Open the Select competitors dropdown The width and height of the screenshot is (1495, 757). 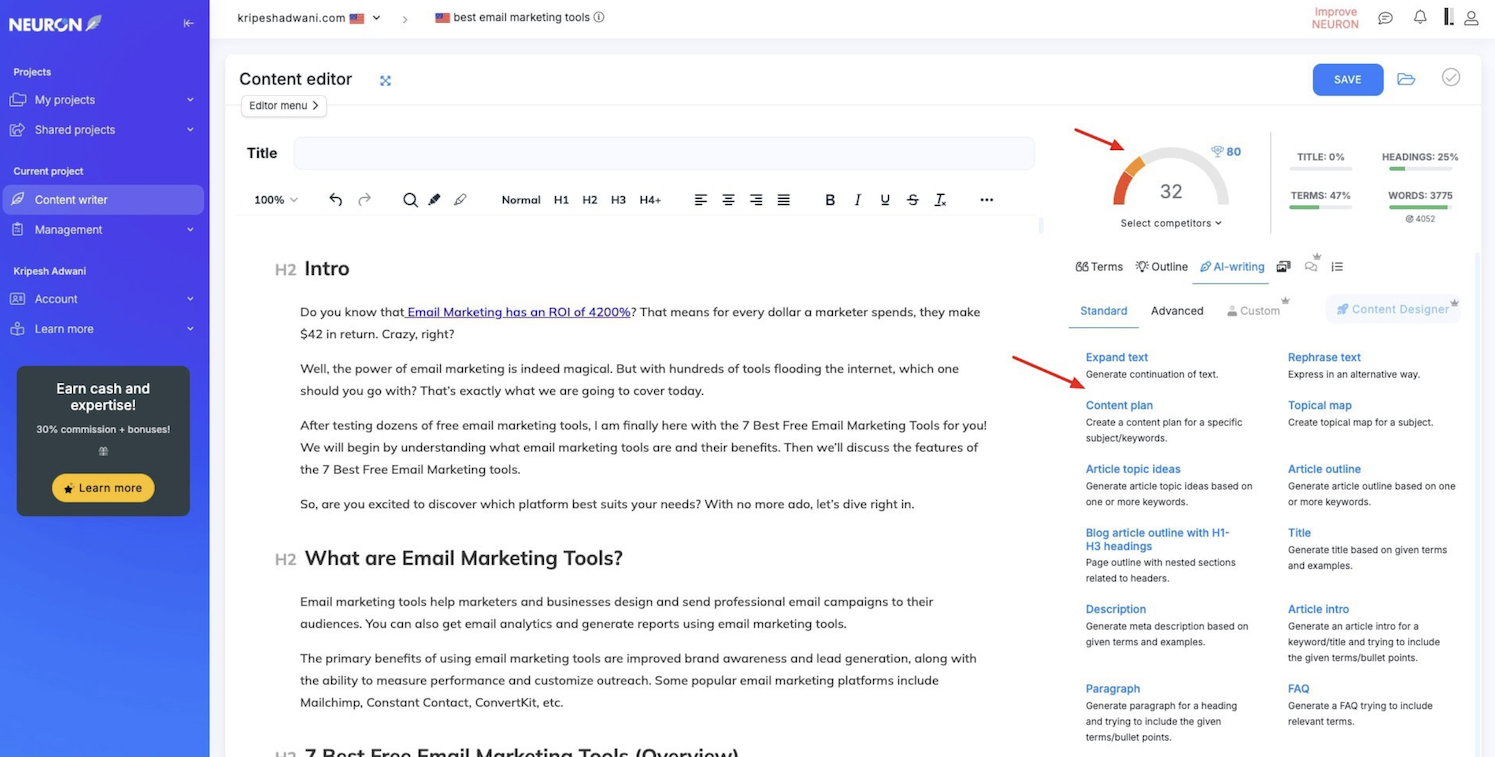tap(1170, 222)
